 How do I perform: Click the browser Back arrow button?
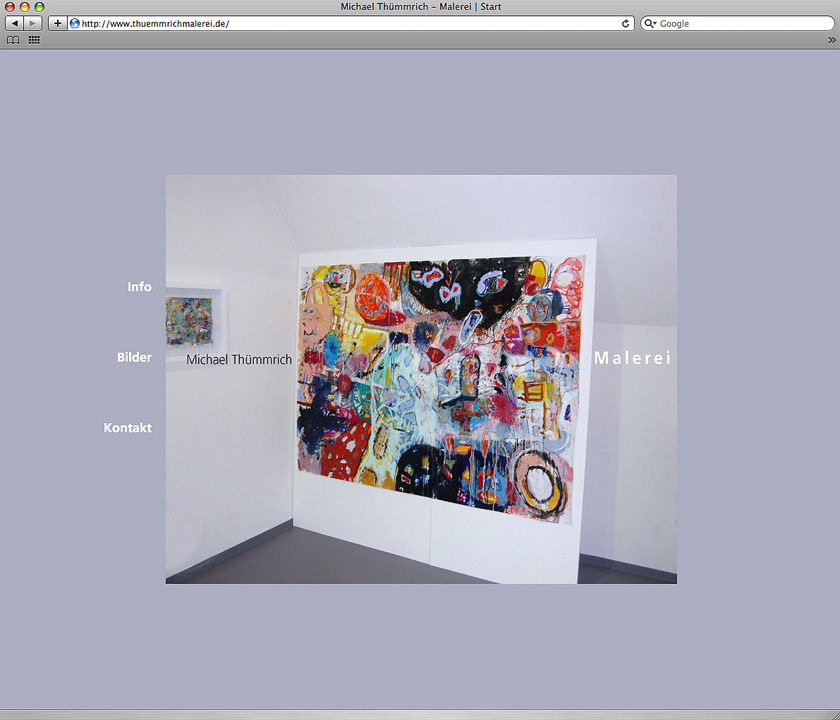point(15,23)
